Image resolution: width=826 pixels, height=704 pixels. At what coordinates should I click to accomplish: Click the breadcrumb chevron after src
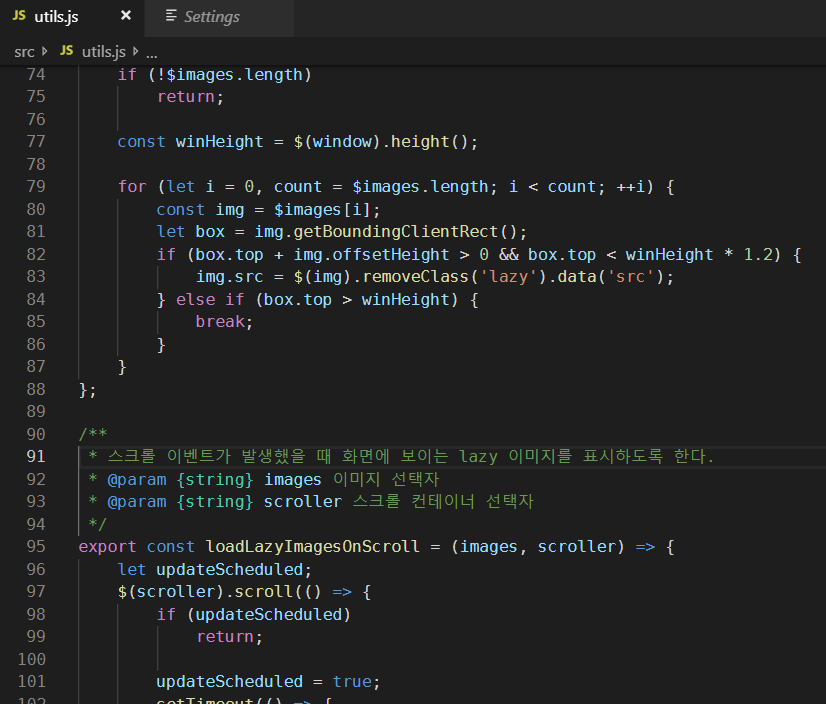coord(46,51)
